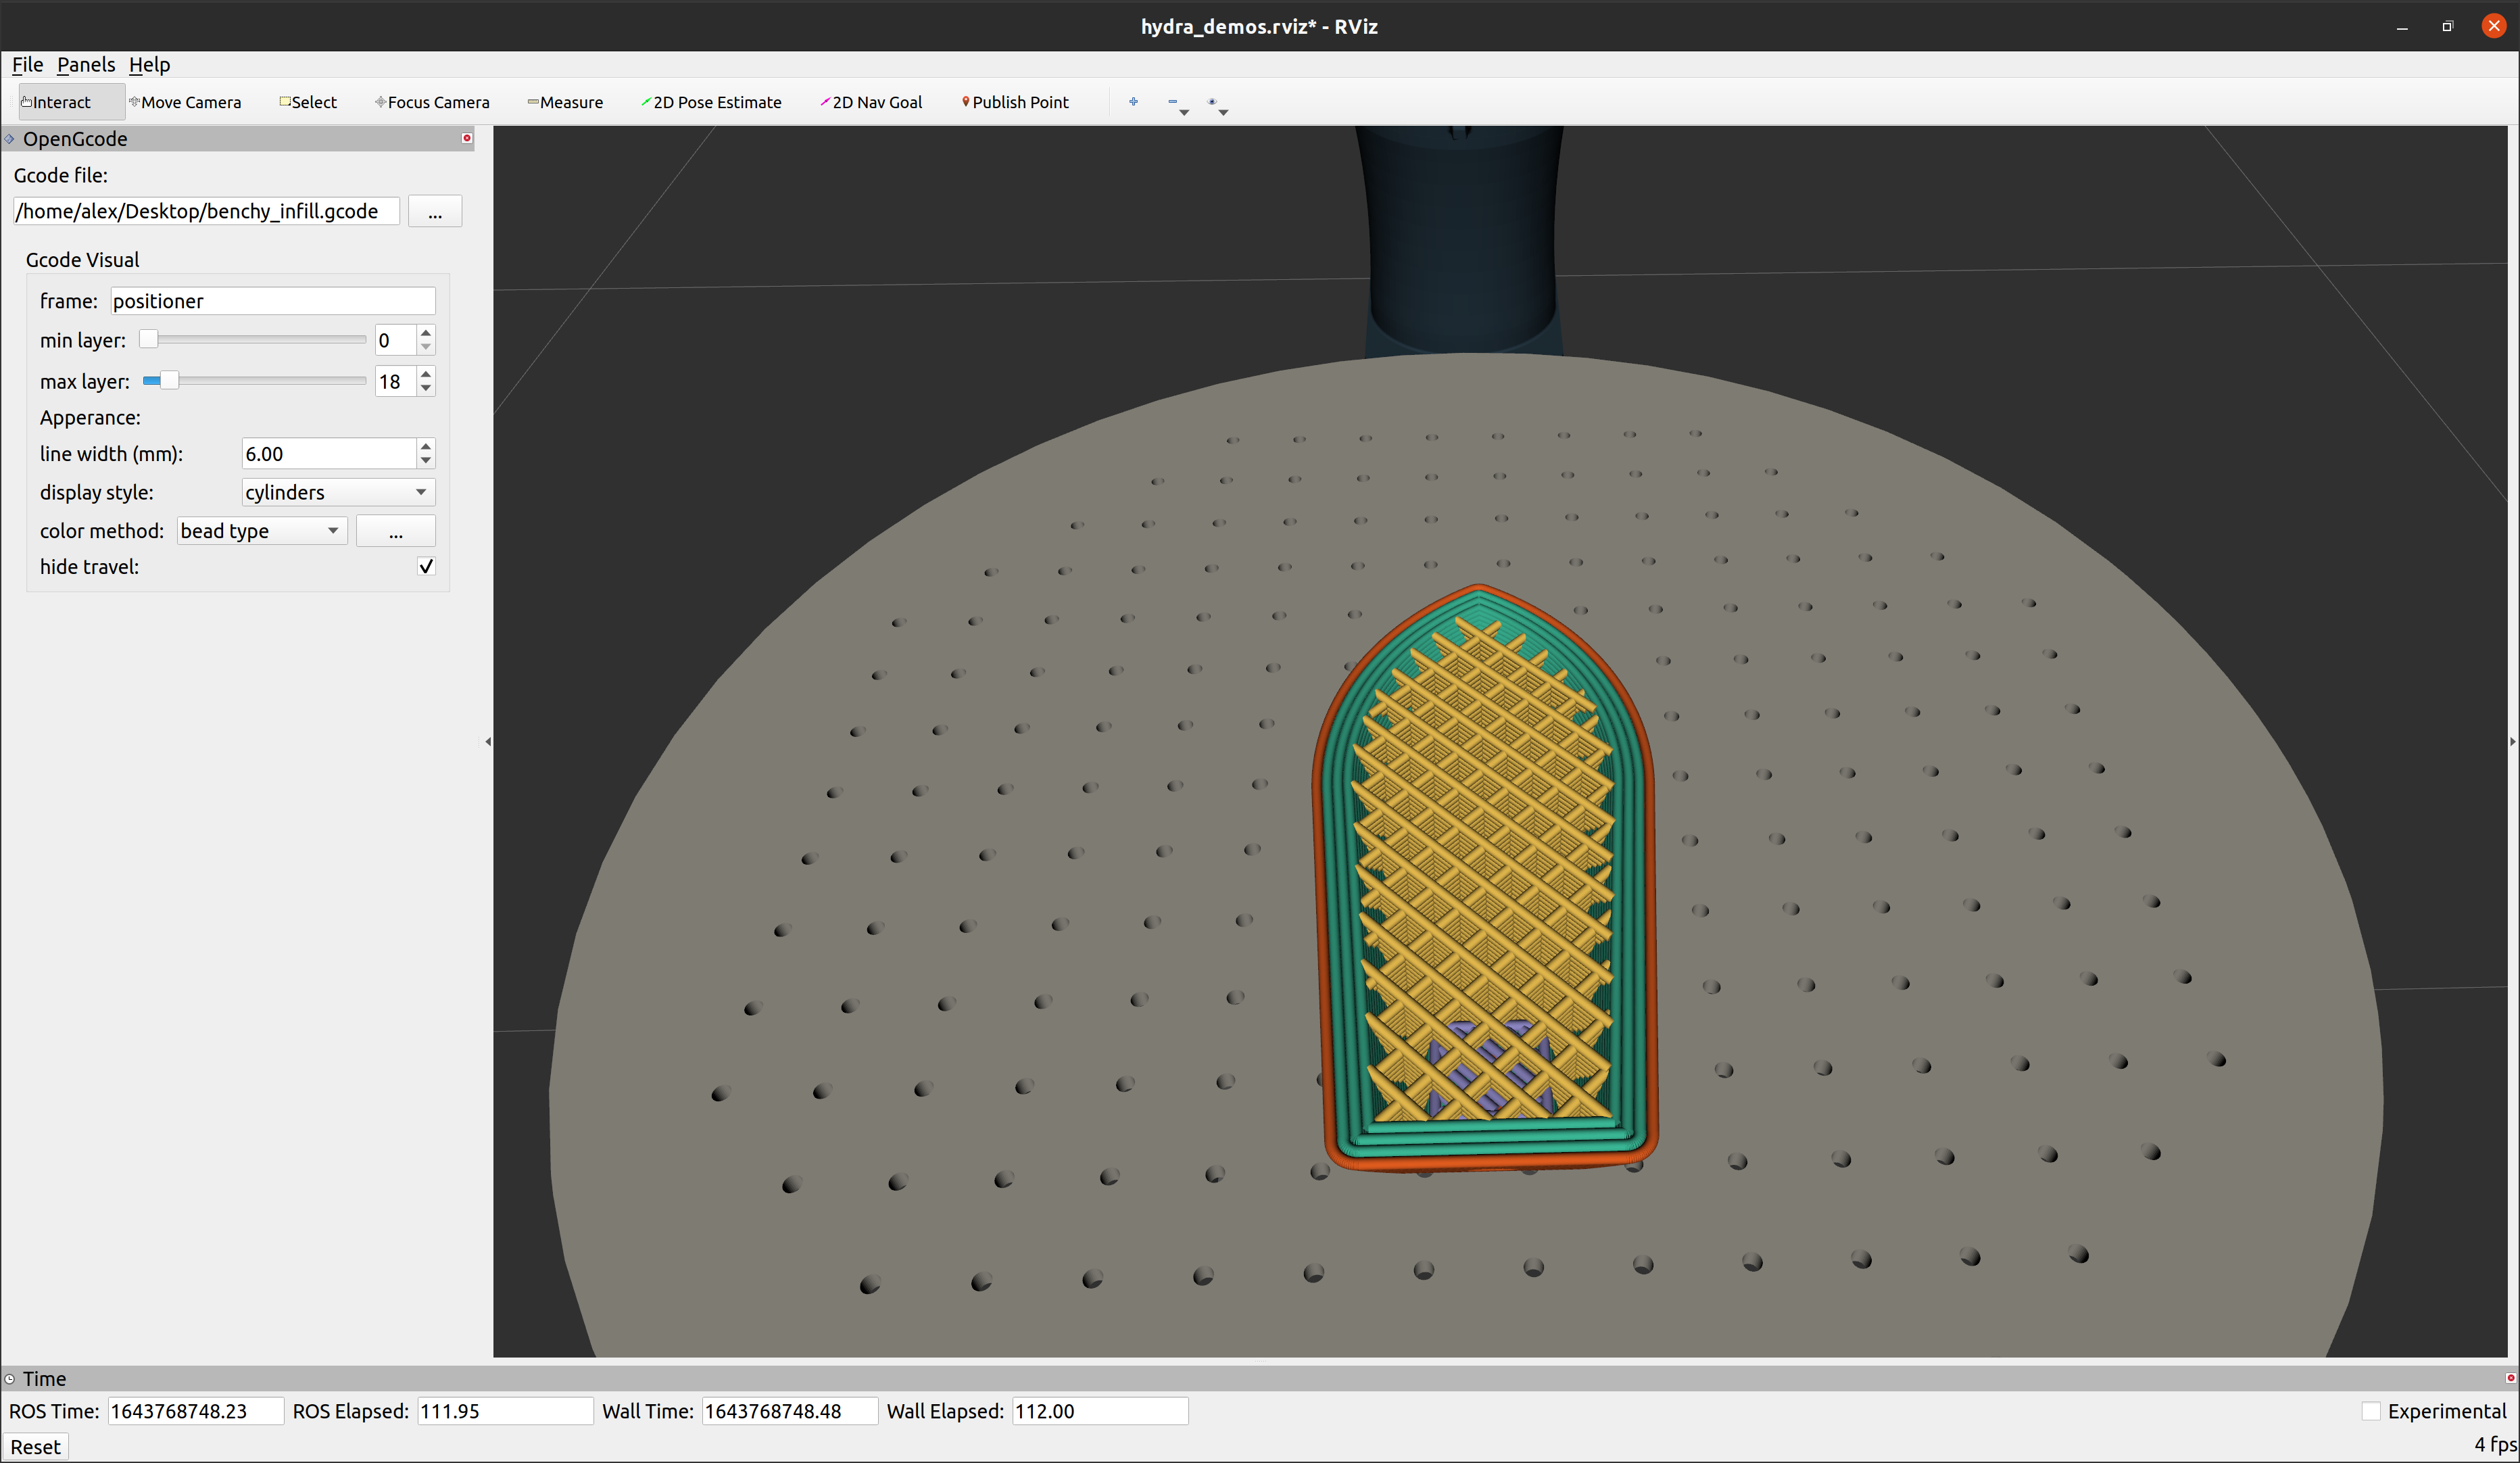
Task: Increase the line width by one step
Action: tap(427, 446)
